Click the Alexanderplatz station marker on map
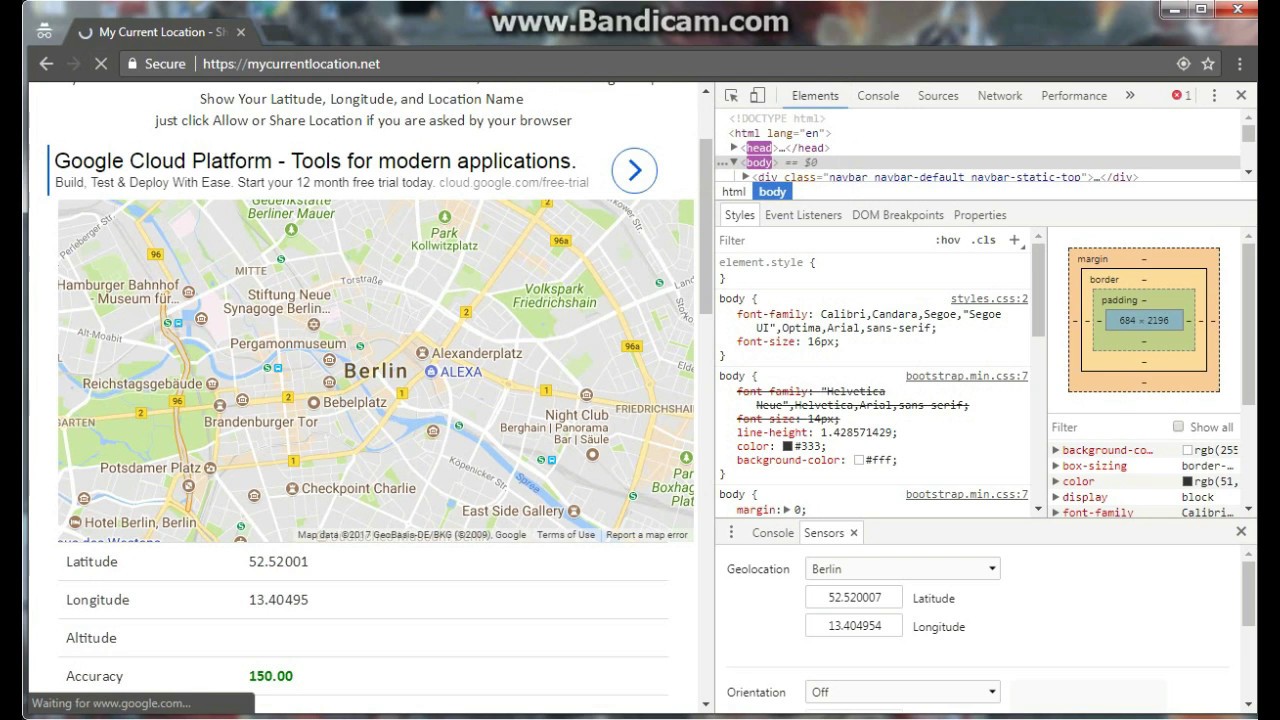This screenshot has height=720, width=1280. click(423, 353)
